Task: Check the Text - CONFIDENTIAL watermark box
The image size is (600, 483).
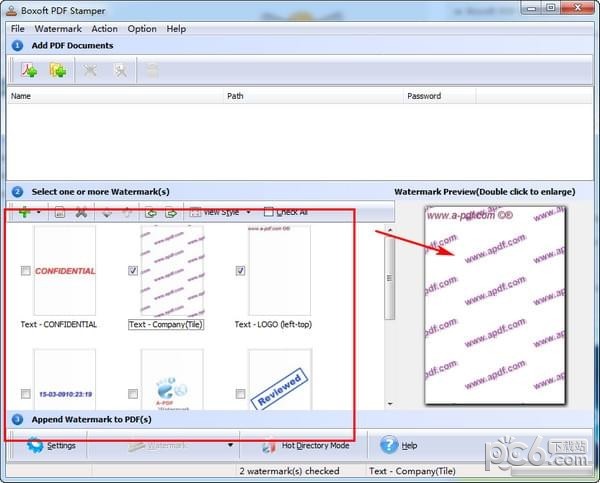Action: click(26, 271)
